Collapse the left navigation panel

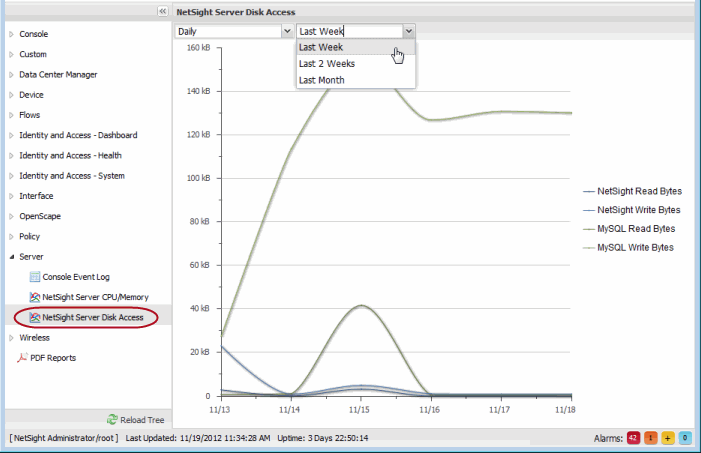click(x=162, y=11)
